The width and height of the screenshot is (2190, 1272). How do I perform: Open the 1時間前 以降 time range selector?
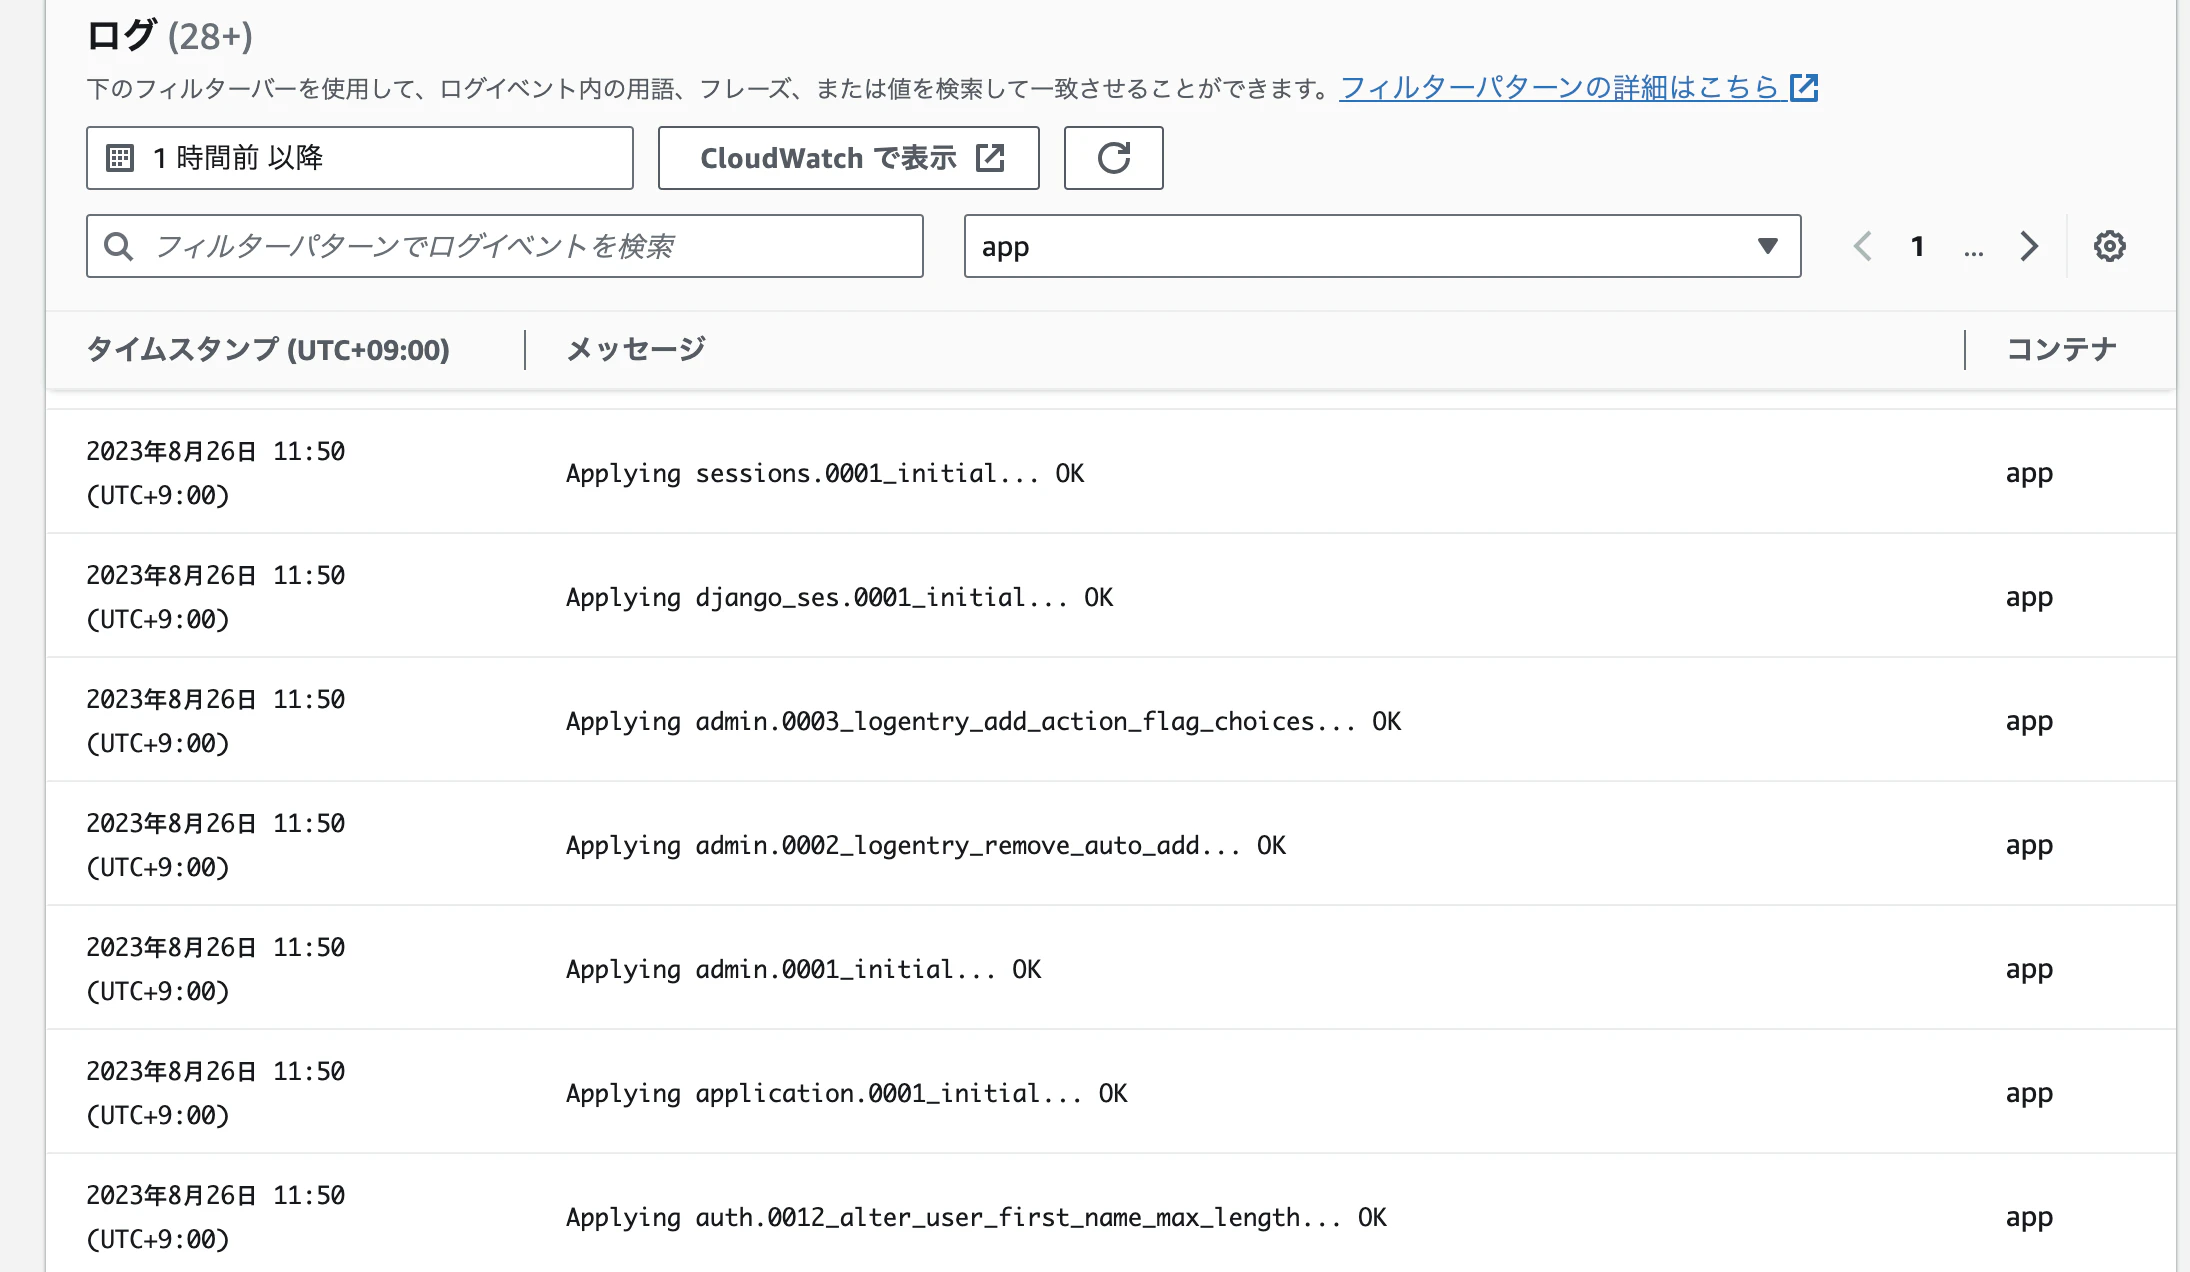(x=360, y=158)
